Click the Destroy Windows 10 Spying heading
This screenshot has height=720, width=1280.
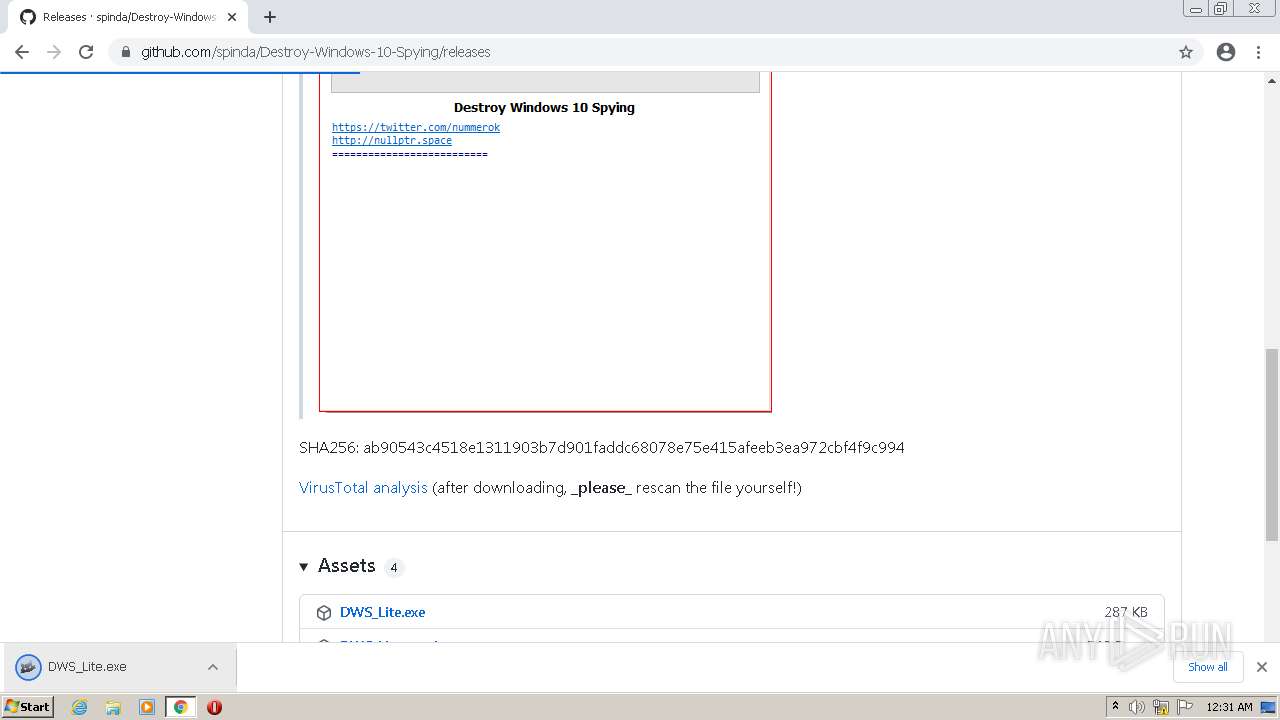544,108
